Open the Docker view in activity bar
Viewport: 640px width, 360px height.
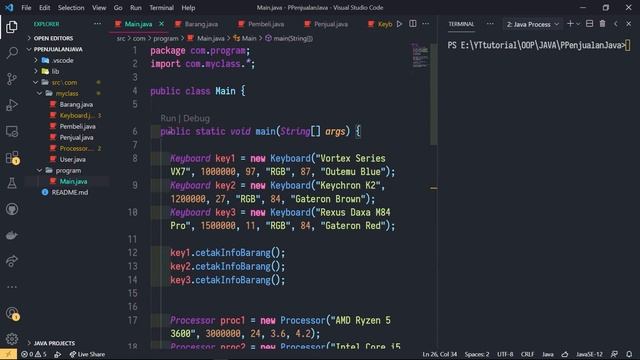click(x=12, y=236)
